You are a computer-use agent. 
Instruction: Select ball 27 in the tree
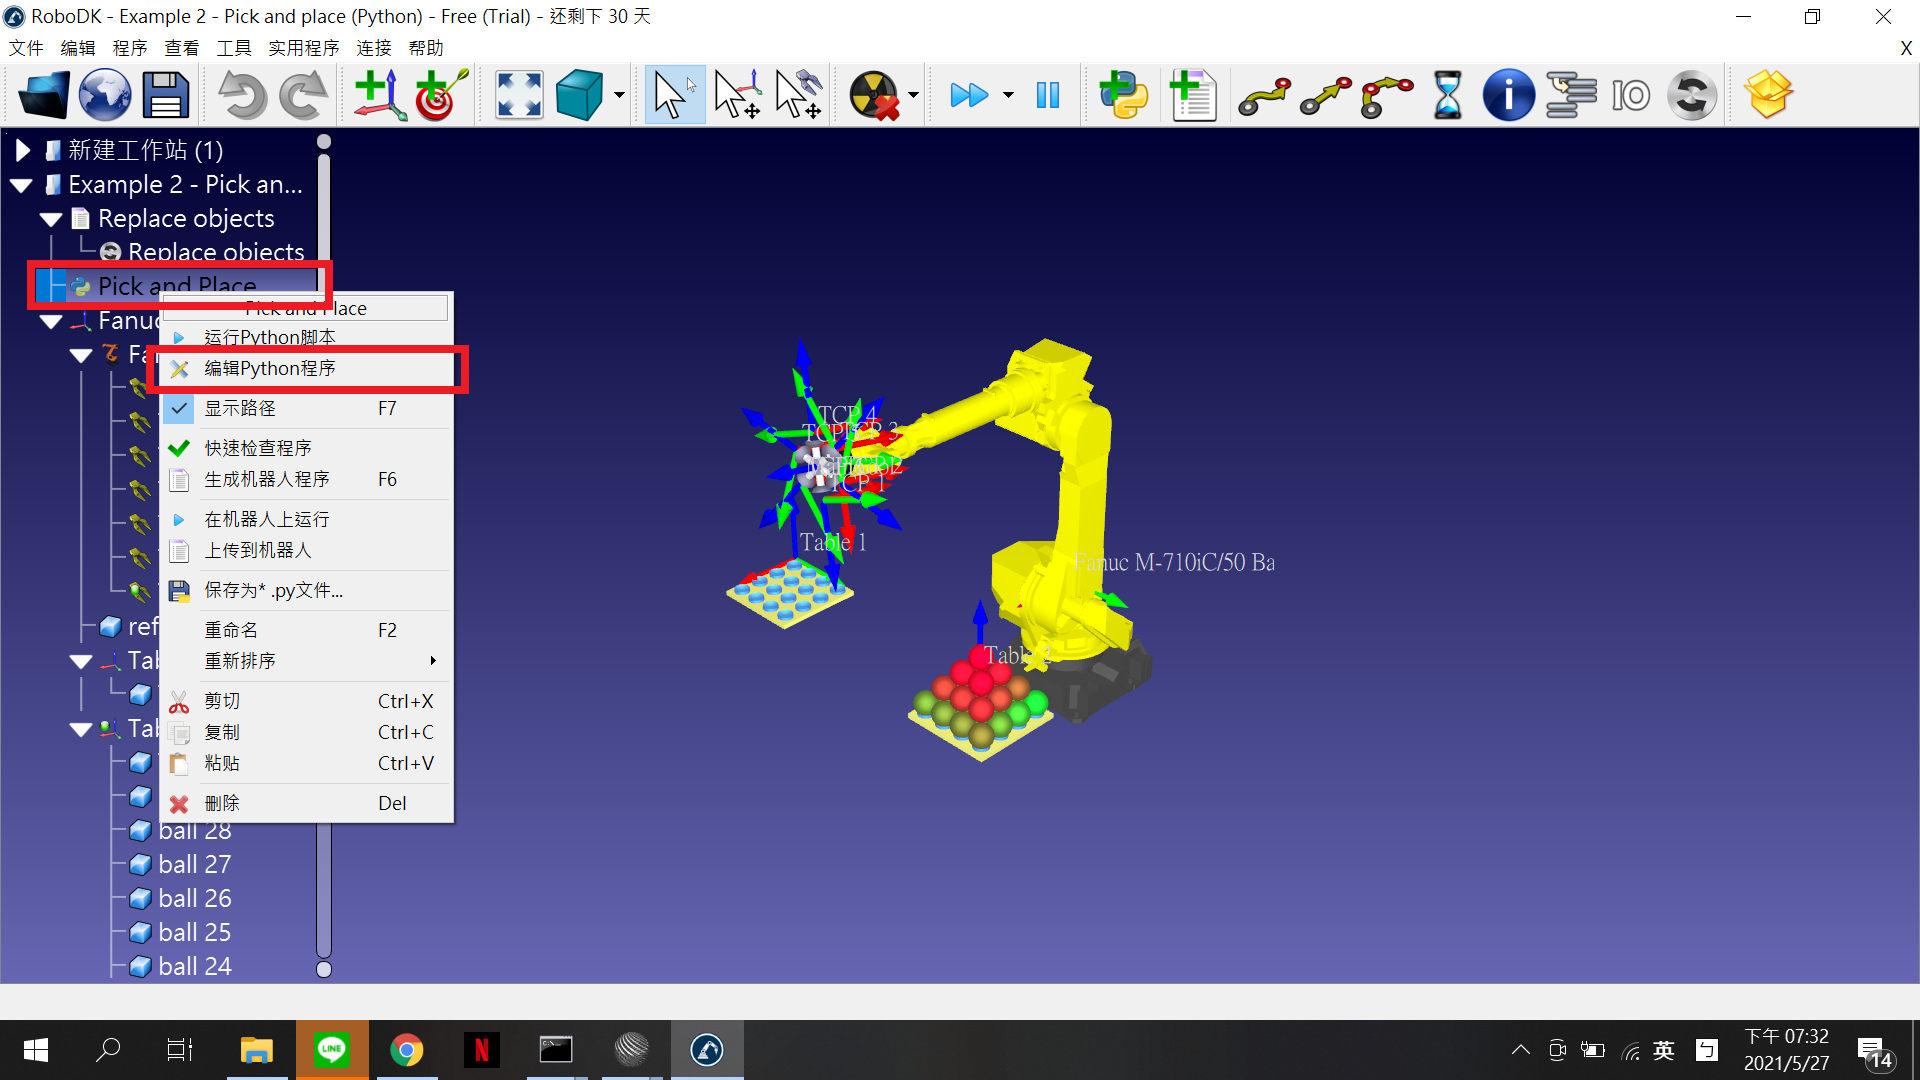coord(194,865)
